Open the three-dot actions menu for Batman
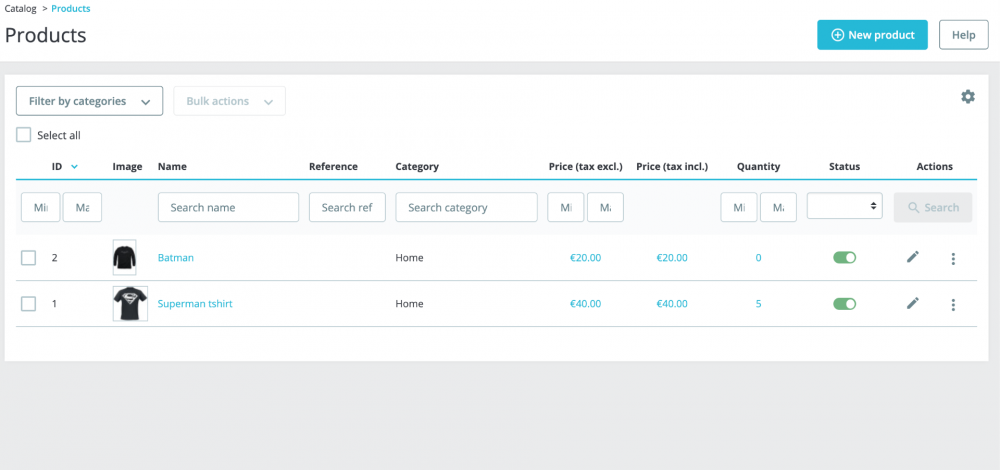 [x=953, y=259]
